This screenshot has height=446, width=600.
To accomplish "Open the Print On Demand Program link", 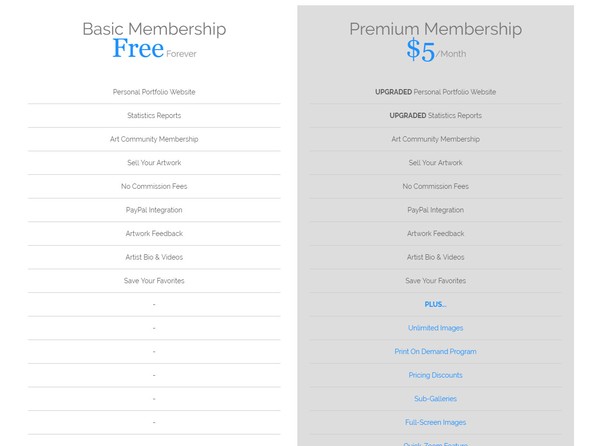I will pyautogui.click(x=435, y=352).
